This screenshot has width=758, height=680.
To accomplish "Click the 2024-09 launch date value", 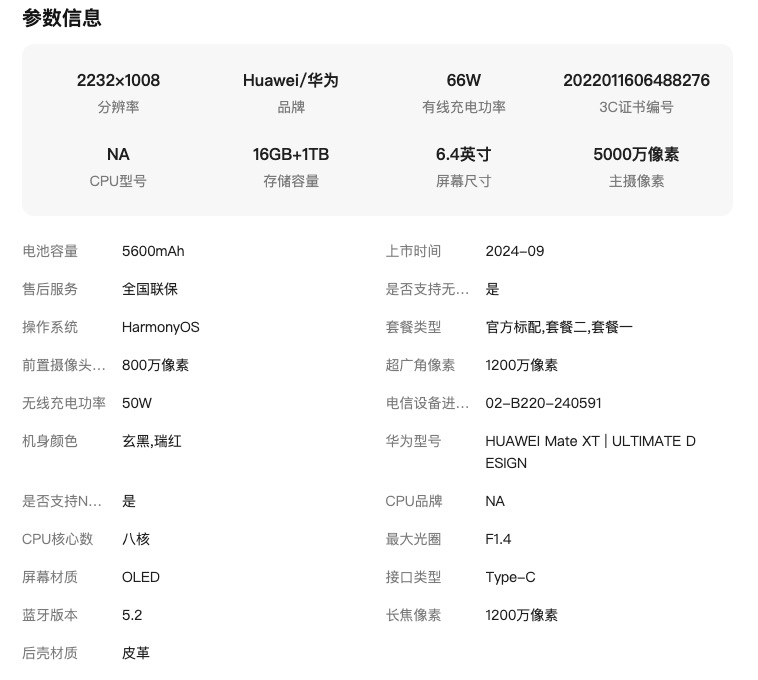I will (514, 251).
